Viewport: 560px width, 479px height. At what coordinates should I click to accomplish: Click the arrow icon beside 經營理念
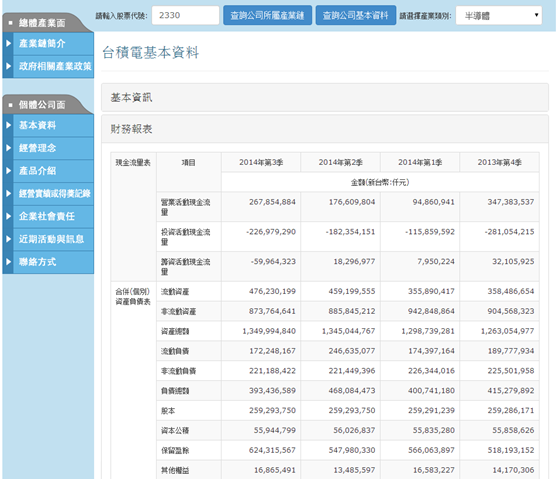click(x=9, y=148)
